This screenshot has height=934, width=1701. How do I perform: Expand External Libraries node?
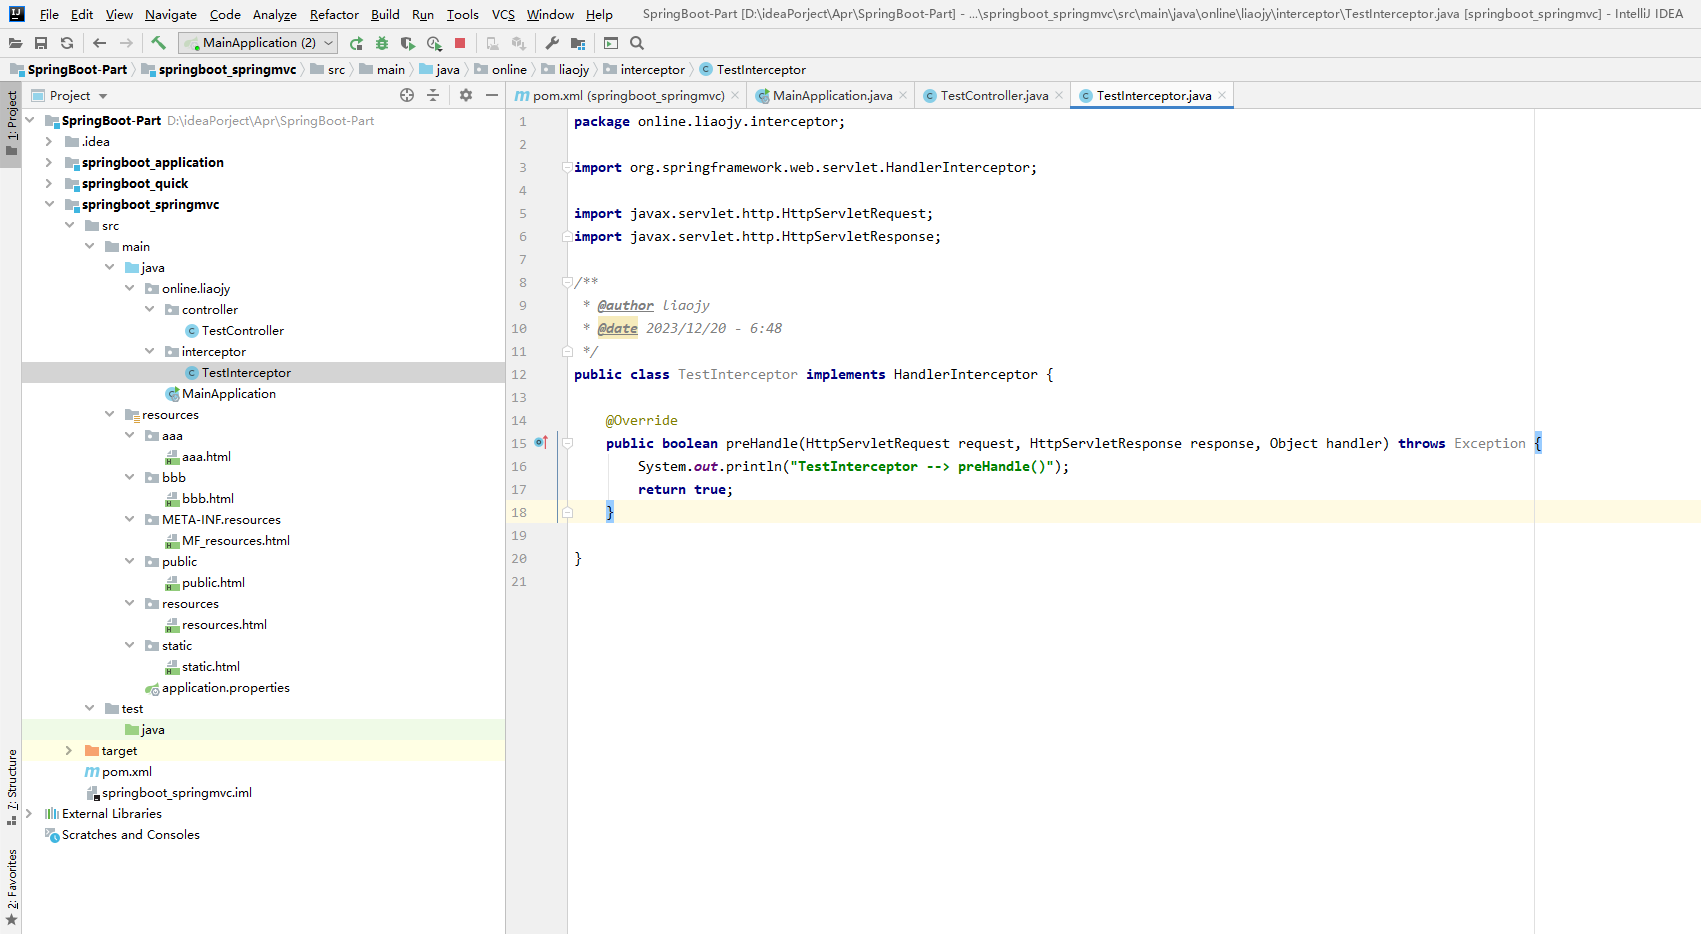29,814
